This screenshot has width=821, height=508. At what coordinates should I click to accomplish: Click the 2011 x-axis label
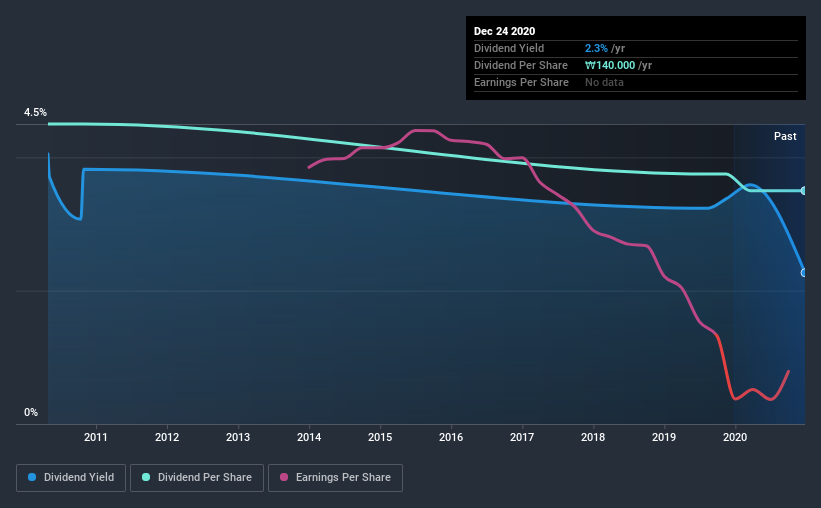pos(96,437)
